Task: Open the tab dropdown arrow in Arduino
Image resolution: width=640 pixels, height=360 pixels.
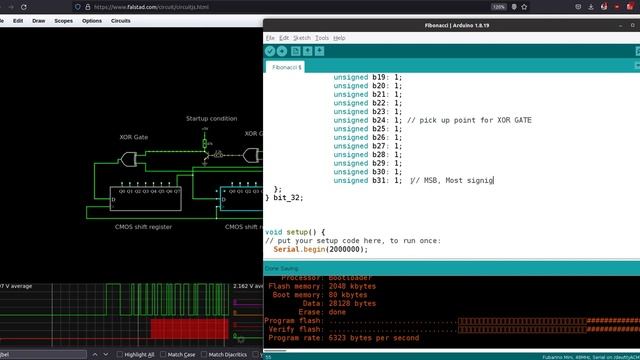Action: click(637, 66)
